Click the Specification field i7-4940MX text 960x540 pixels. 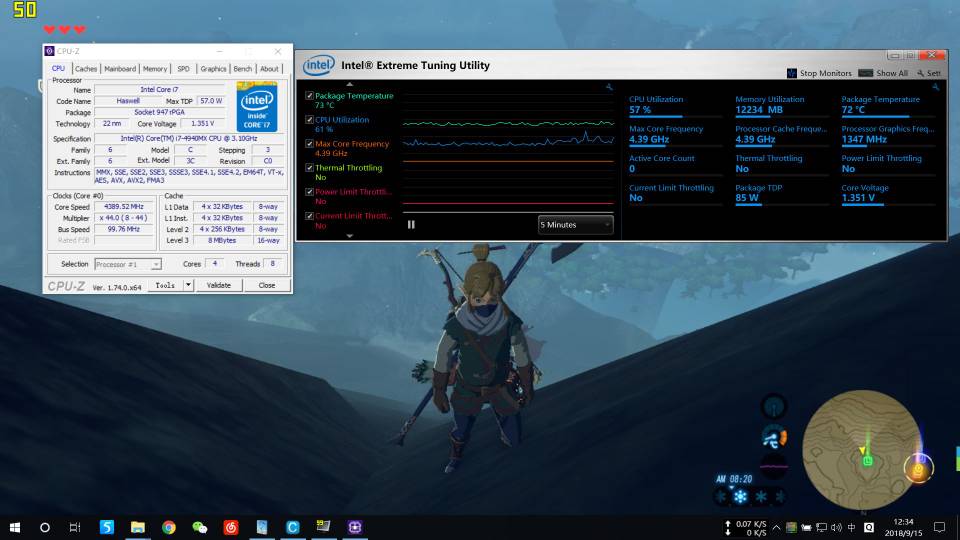point(189,138)
